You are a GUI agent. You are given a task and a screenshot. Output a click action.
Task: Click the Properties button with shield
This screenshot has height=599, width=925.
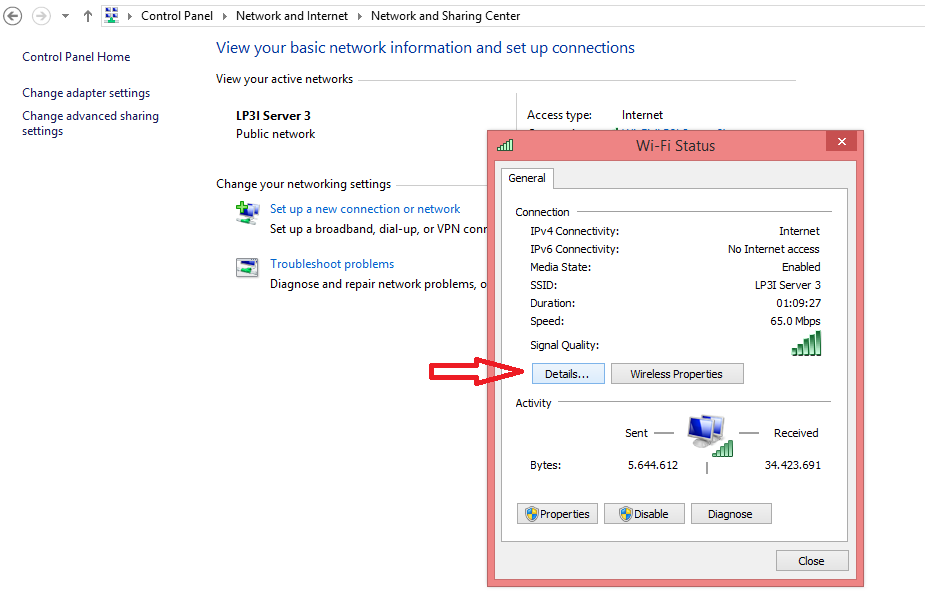click(x=559, y=514)
